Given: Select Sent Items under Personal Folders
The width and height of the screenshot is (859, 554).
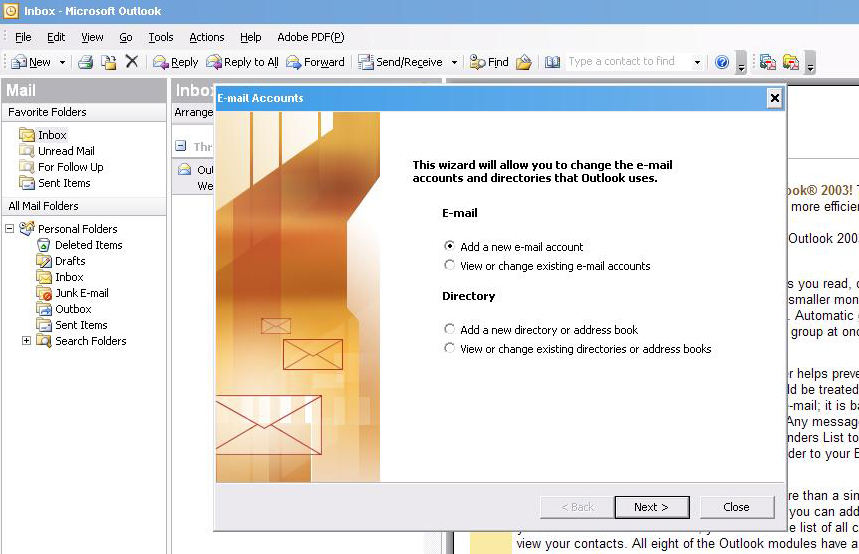Looking at the screenshot, I should pos(72,324).
